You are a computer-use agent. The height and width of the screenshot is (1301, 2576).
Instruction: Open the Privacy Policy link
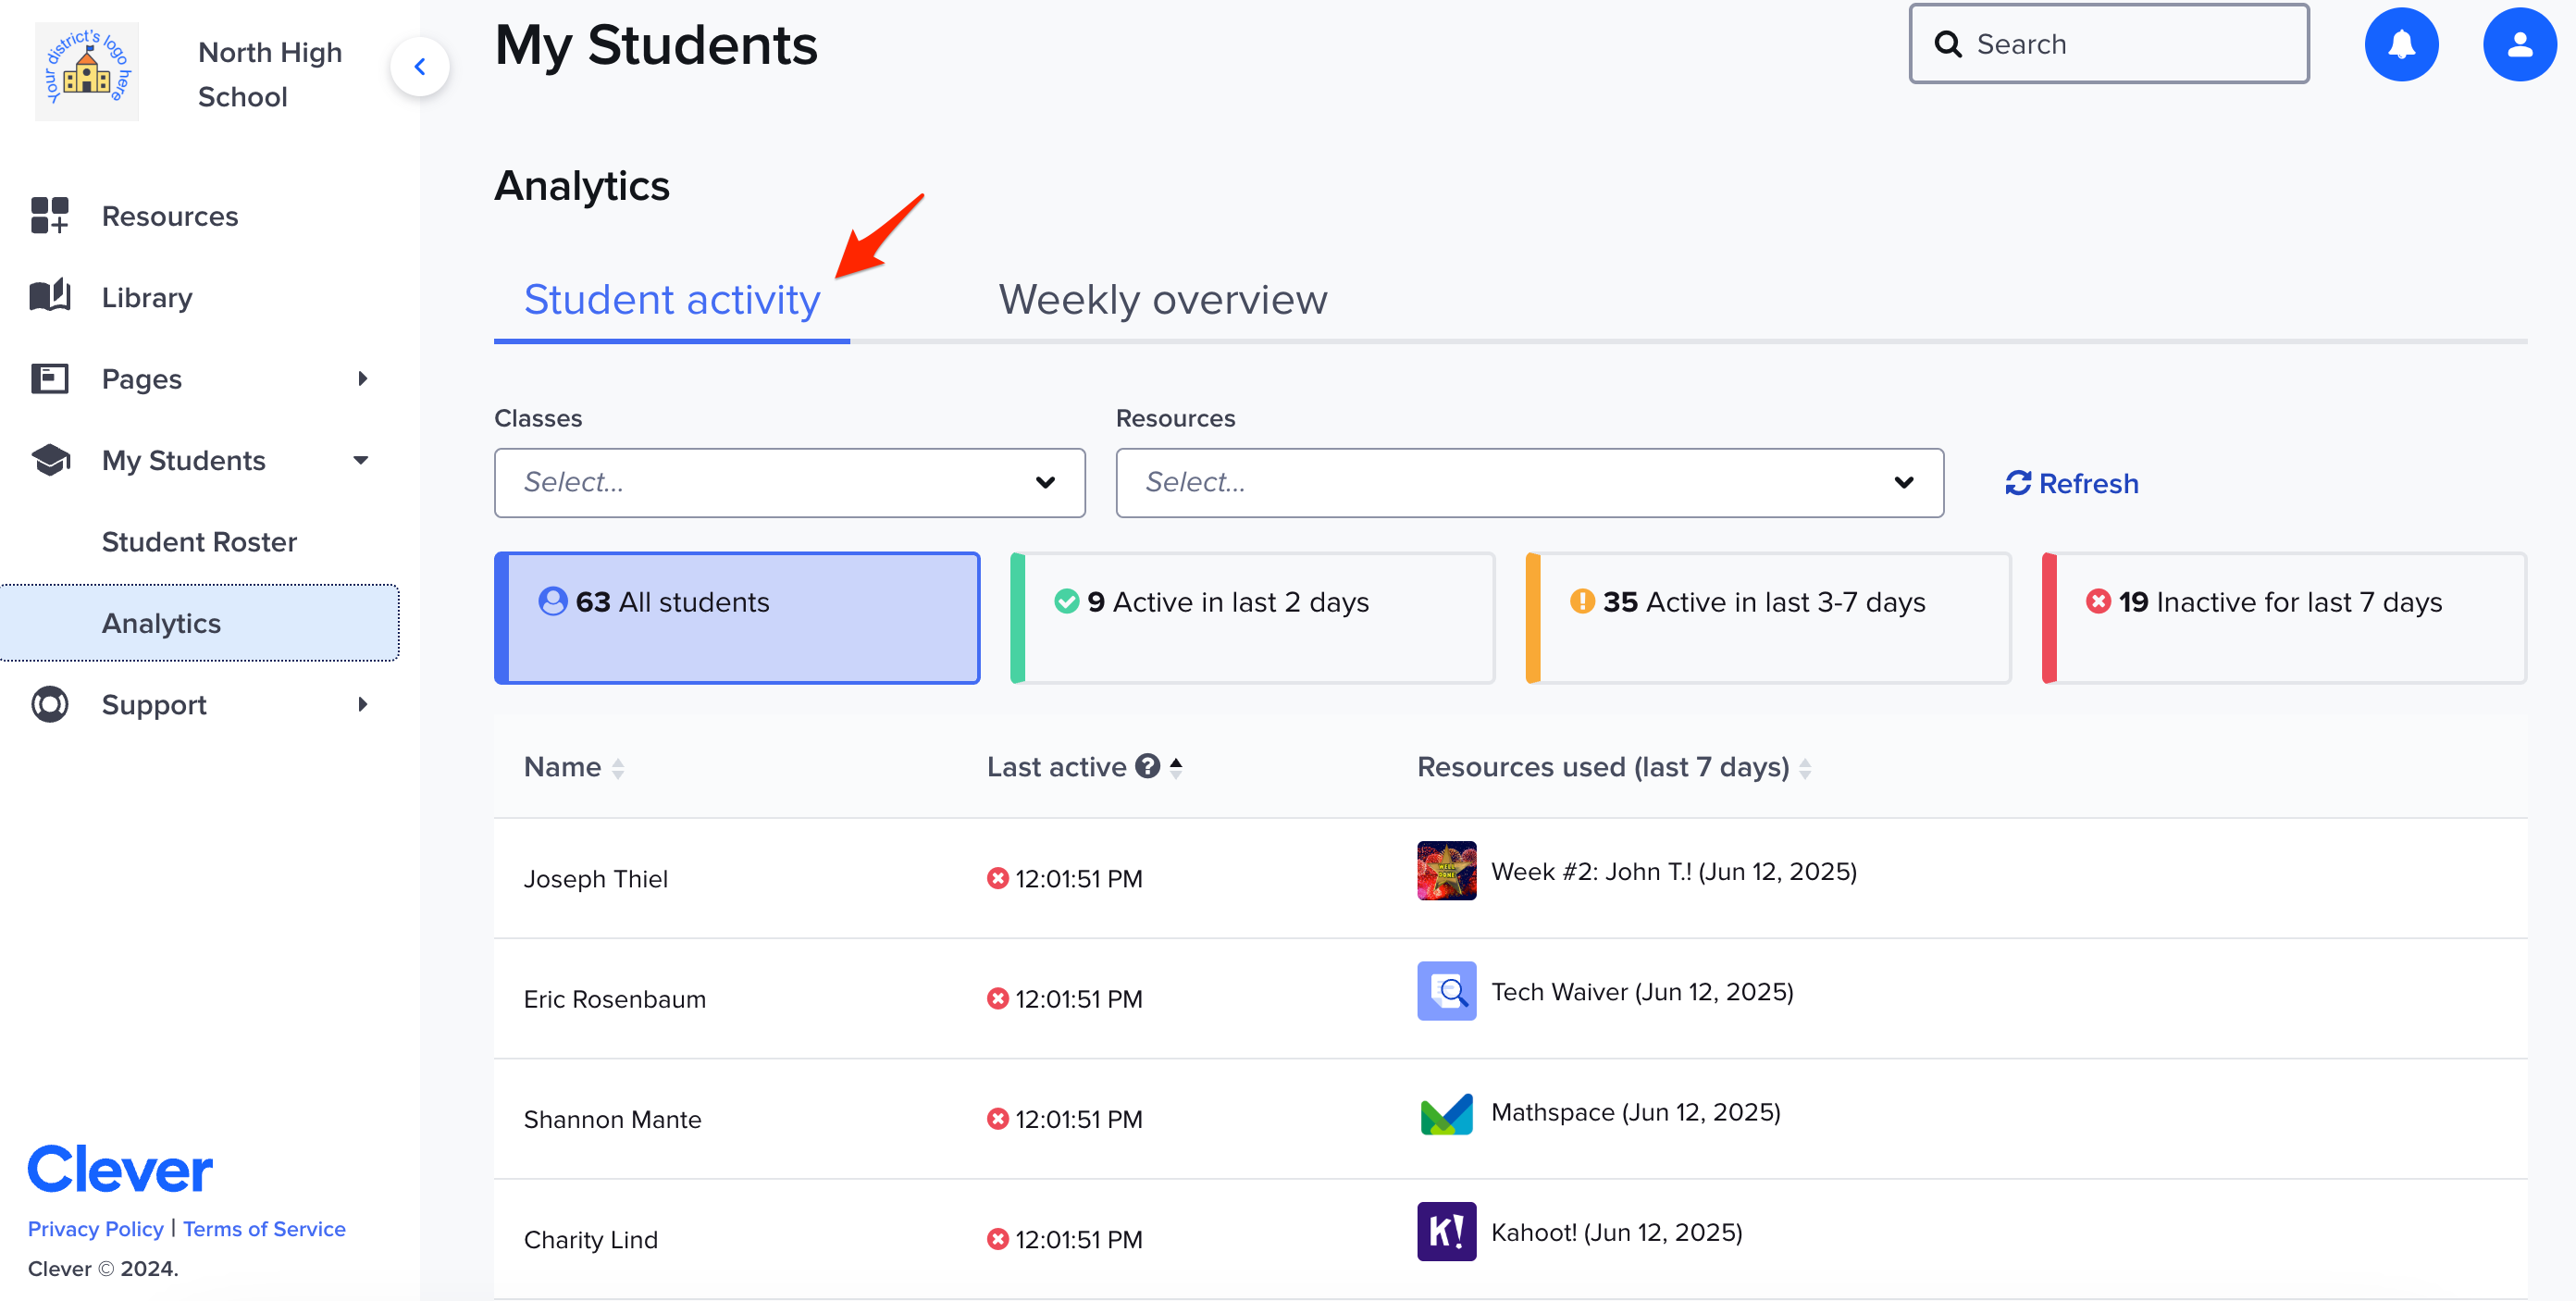pyautogui.click(x=95, y=1229)
